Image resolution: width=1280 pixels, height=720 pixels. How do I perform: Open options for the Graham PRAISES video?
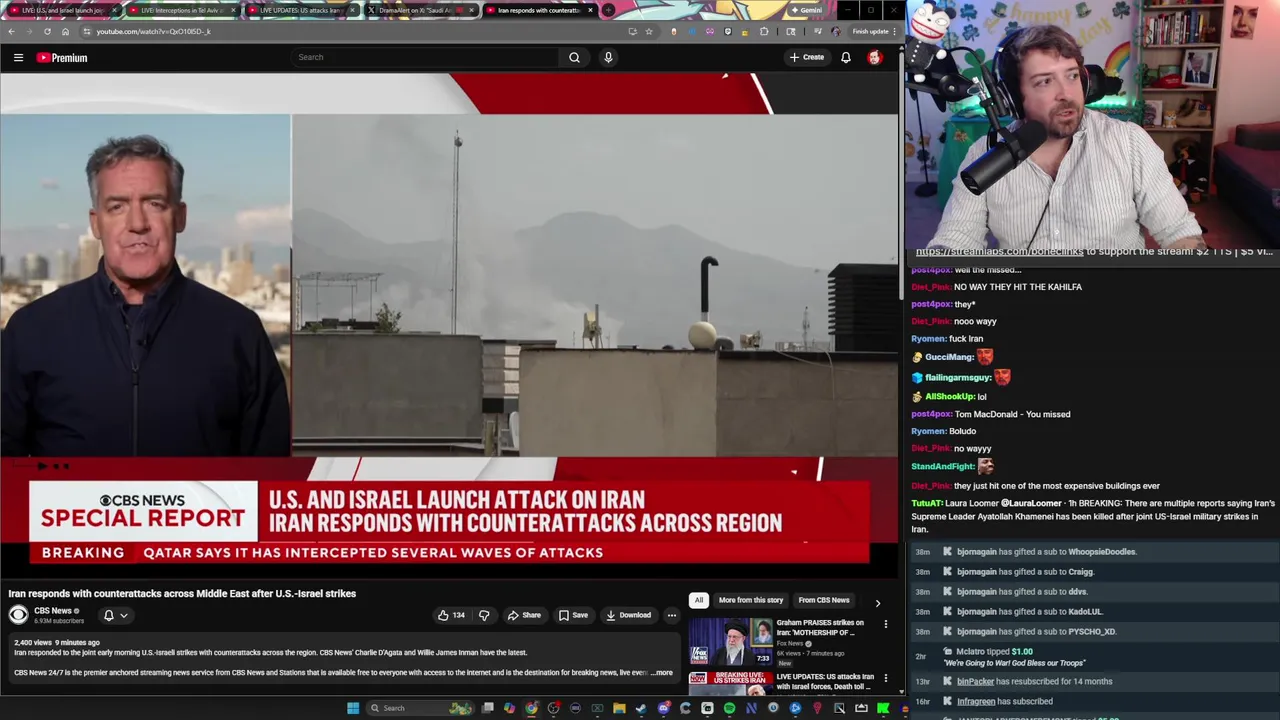[885, 624]
